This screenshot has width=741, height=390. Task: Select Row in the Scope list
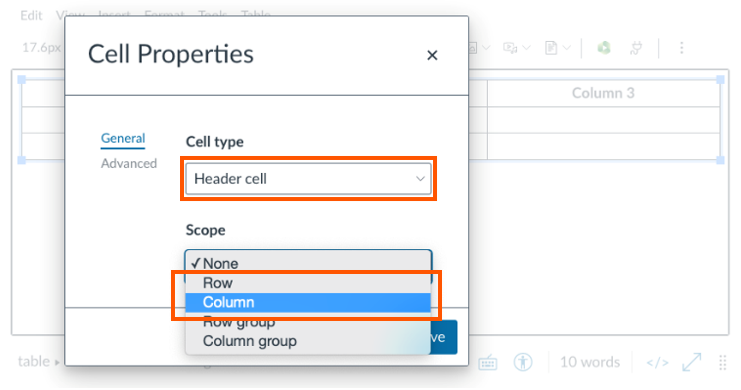pyautogui.click(x=308, y=283)
